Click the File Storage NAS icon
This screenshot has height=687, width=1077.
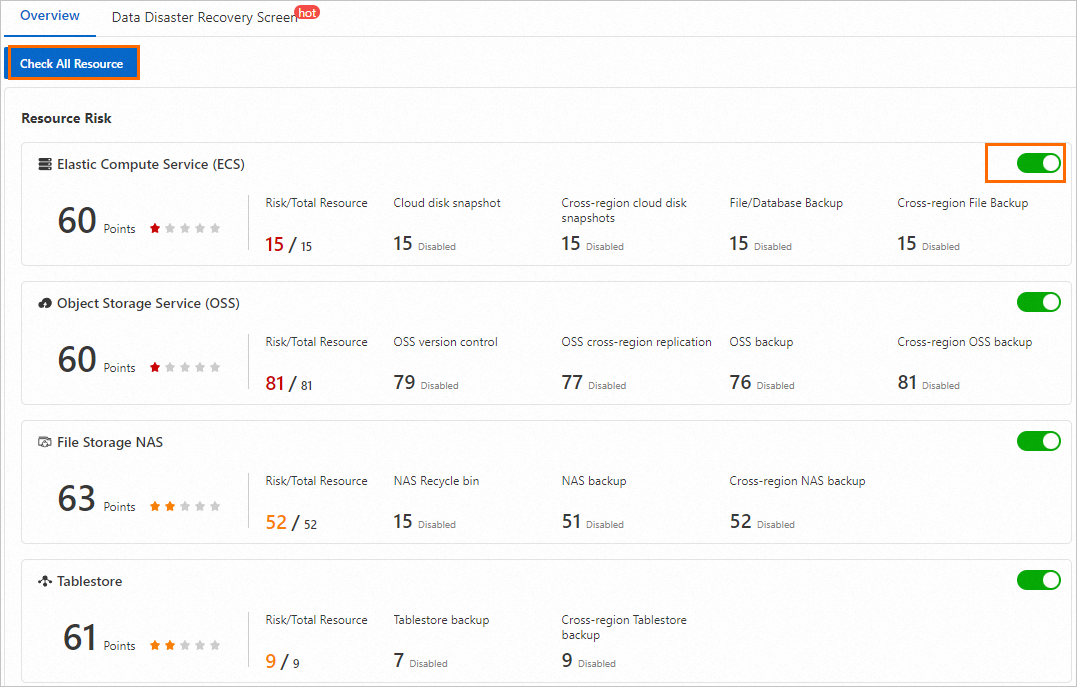click(x=45, y=442)
